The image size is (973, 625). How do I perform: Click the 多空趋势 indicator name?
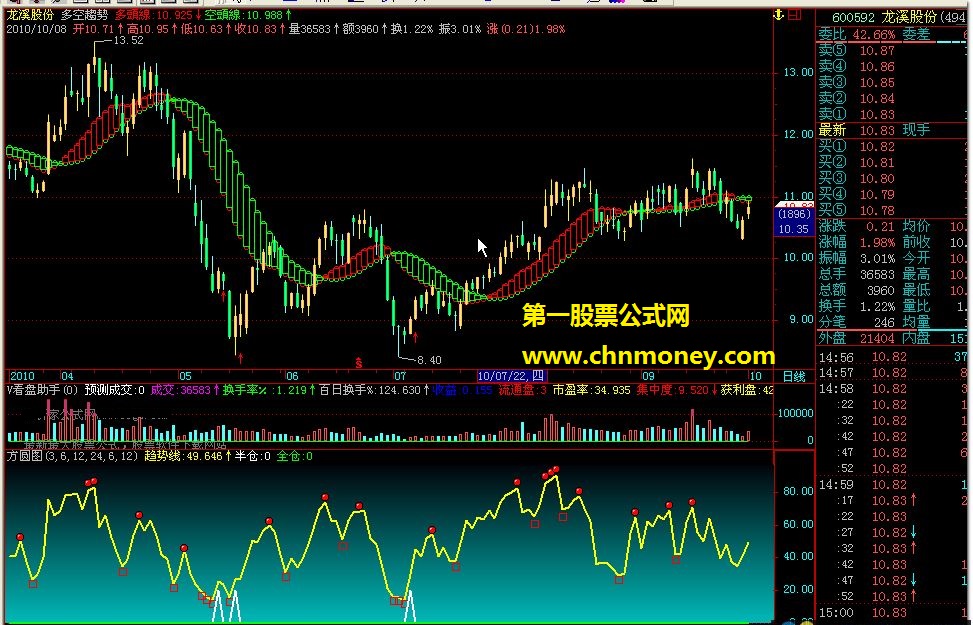[x=84, y=14]
